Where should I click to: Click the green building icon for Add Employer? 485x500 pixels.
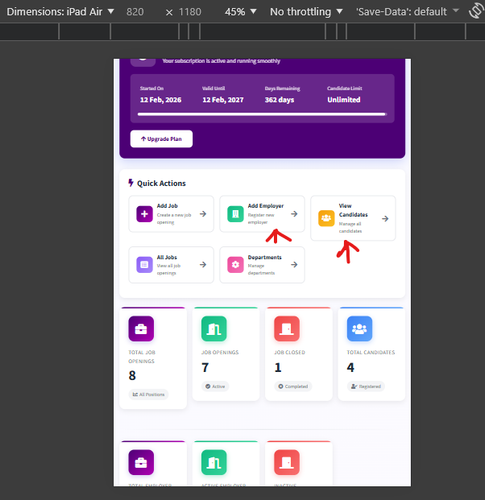tap(235, 214)
